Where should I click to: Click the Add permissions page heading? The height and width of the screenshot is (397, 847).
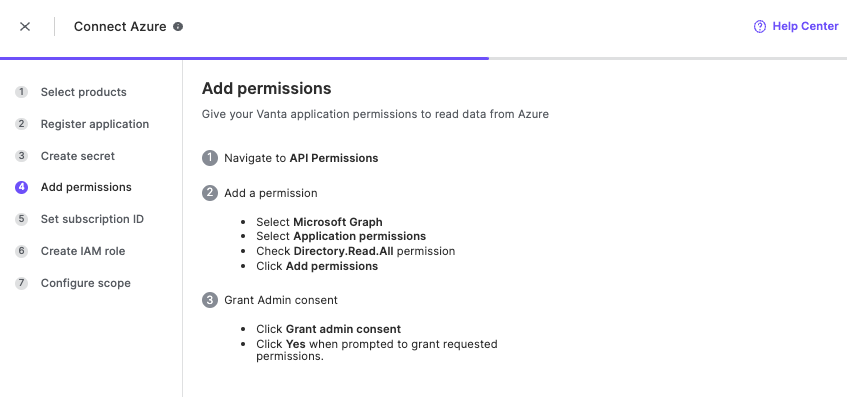[x=266, y=89]
